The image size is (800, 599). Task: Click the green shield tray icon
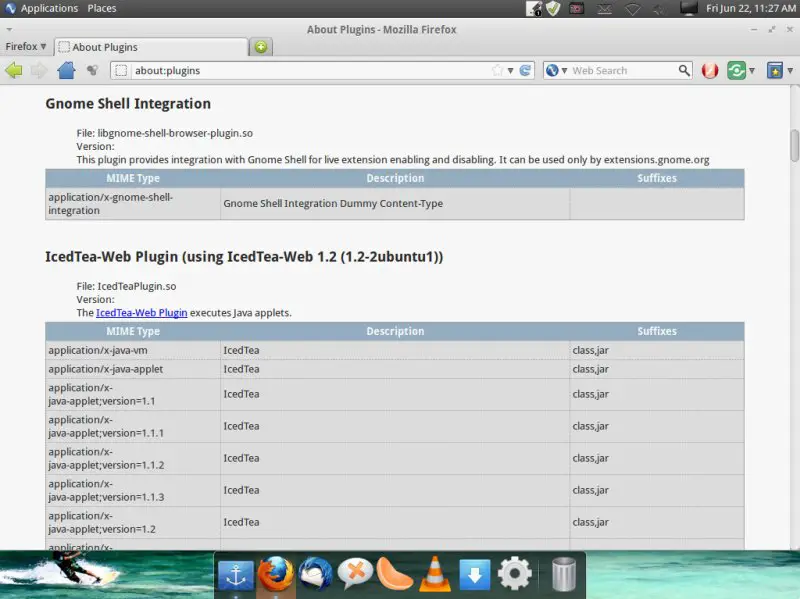pos(553,8)
